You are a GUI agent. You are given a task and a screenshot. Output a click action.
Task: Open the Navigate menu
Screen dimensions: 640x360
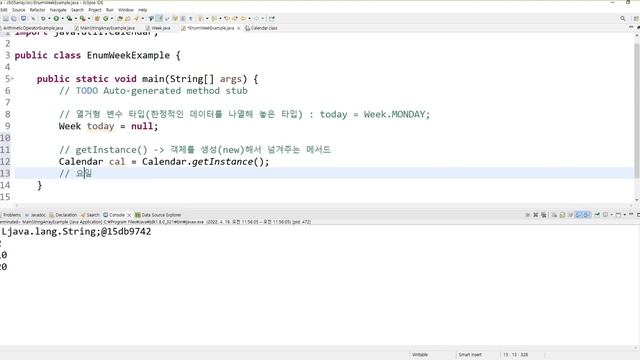(x=58, y=10)
